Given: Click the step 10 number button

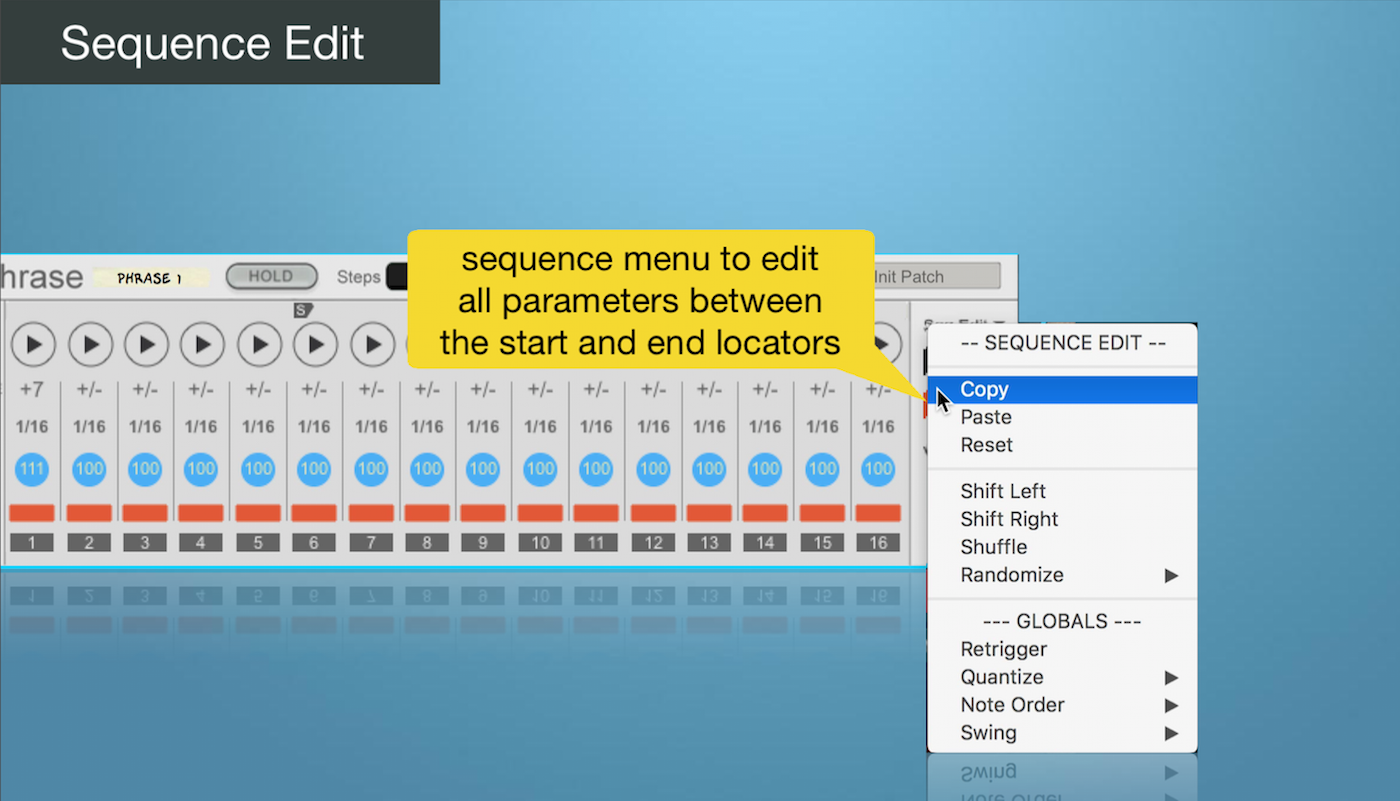Looking at the screenshot, I should tap(540, 542).
